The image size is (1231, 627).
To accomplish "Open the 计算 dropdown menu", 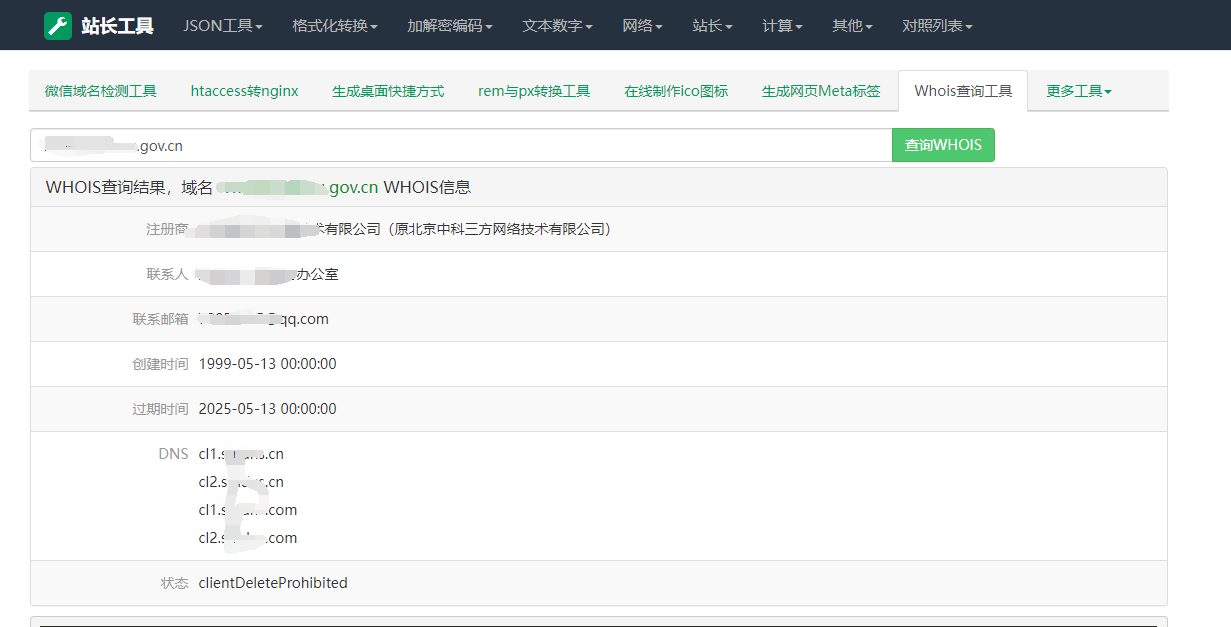I will point(782,26).
